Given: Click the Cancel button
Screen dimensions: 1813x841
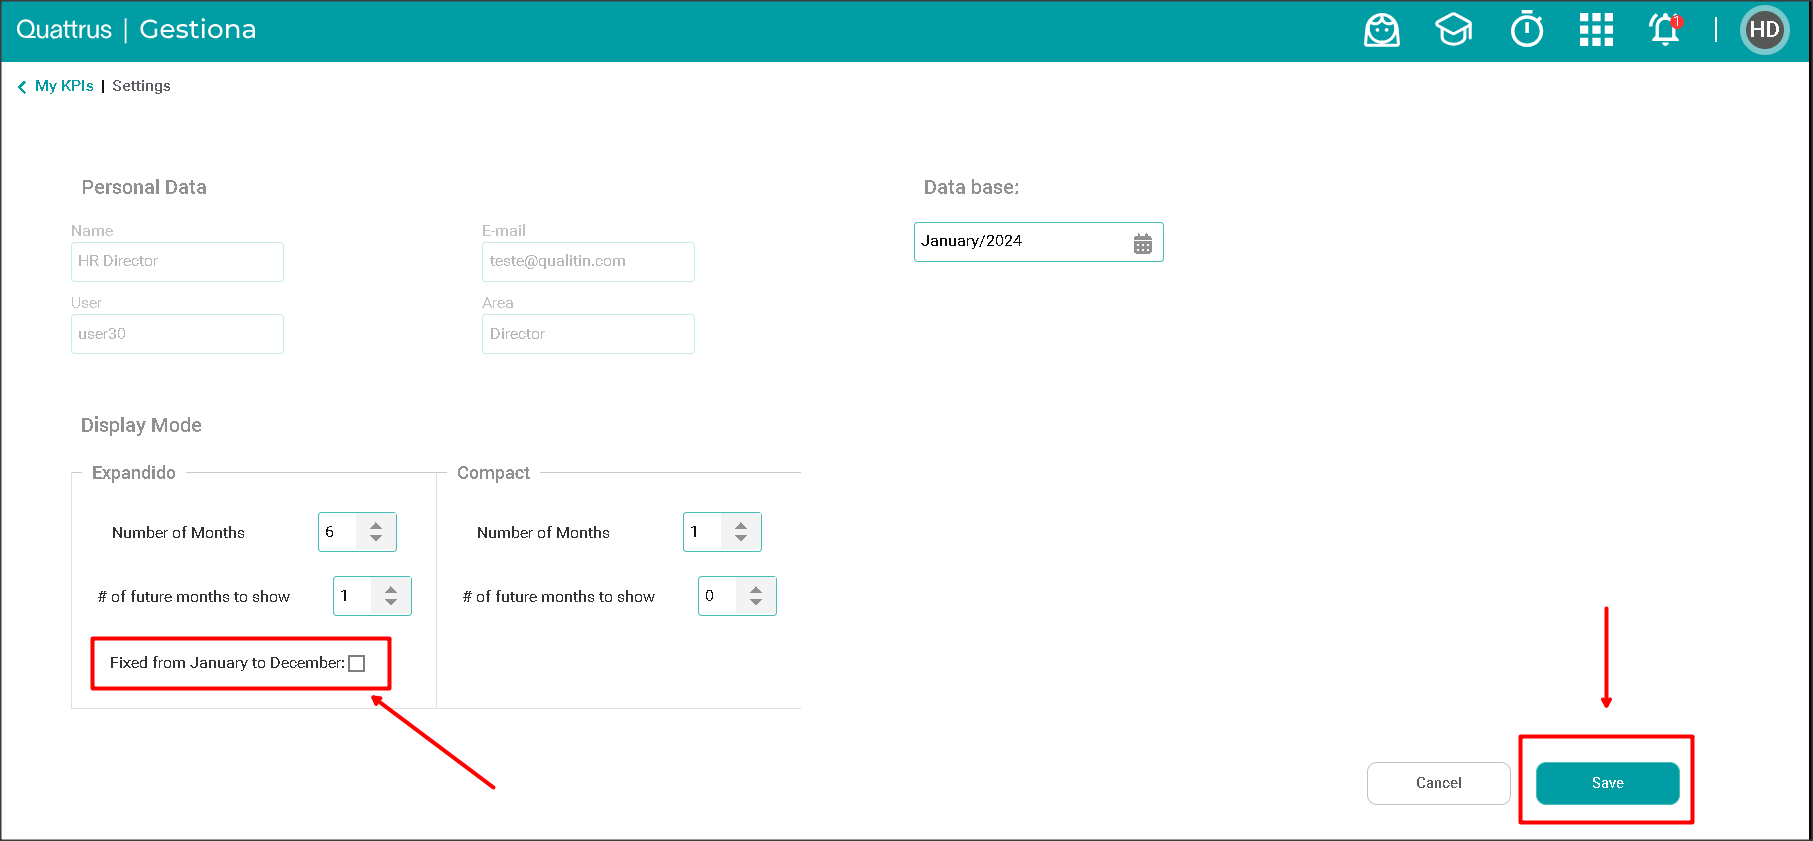Looking at the screenshot, I should 1438,783.
